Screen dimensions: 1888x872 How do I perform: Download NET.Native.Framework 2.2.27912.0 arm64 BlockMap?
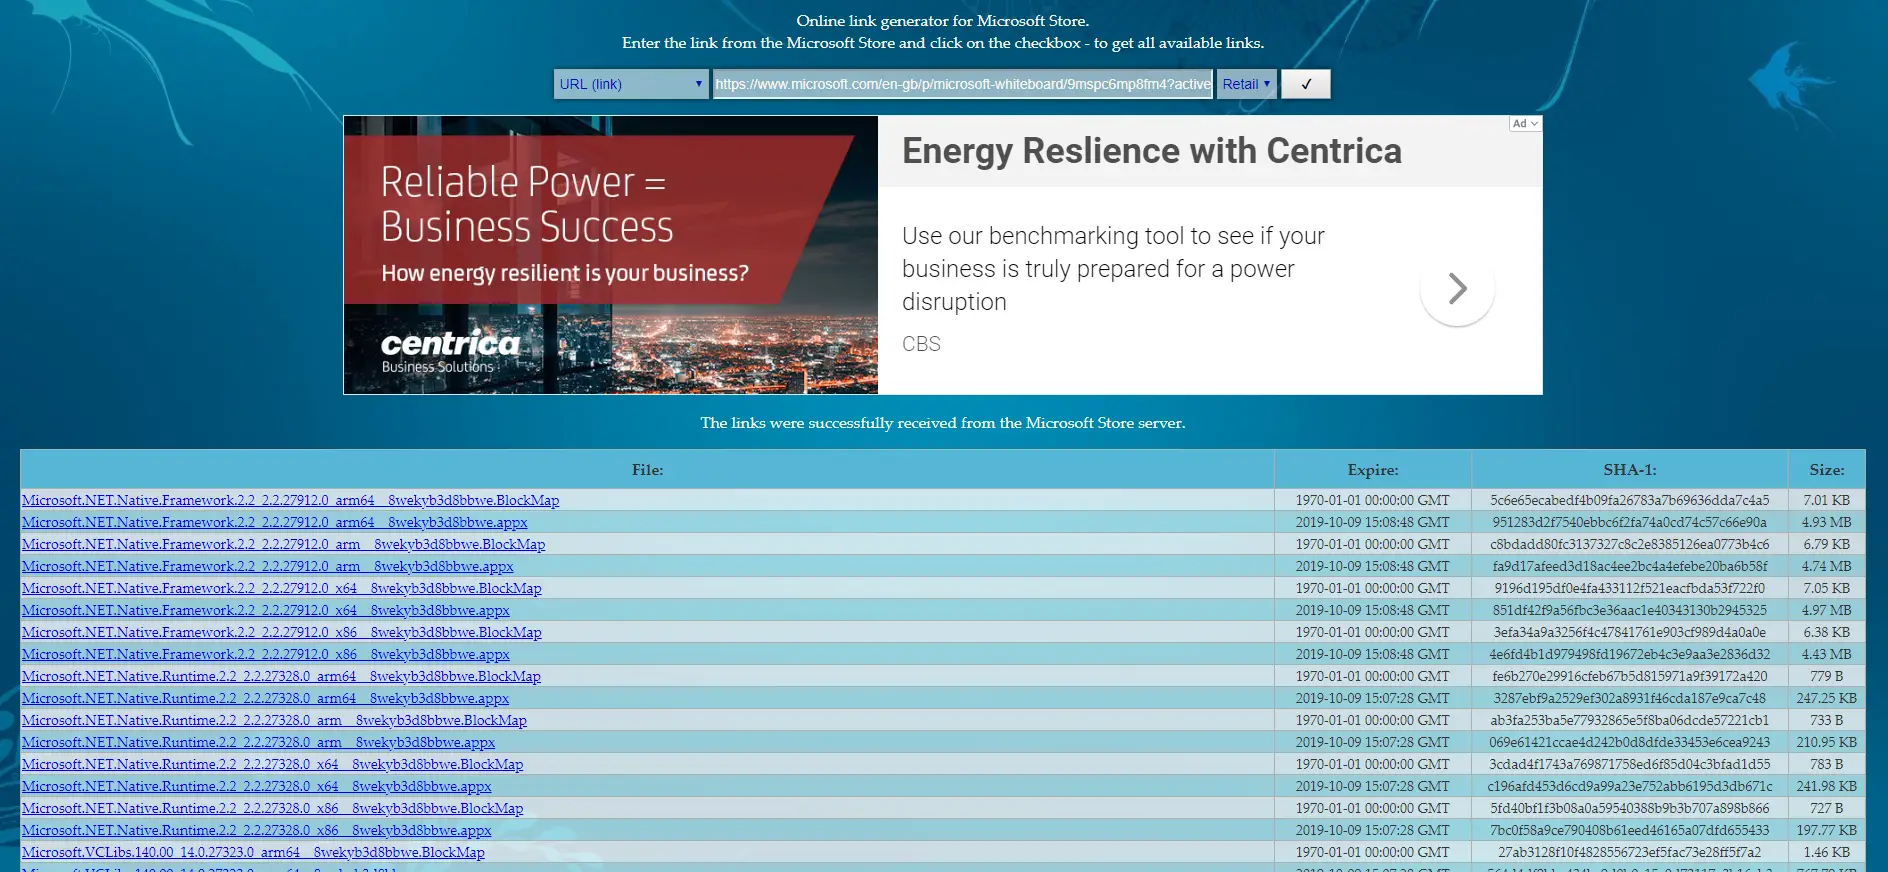tap(291, 500)
